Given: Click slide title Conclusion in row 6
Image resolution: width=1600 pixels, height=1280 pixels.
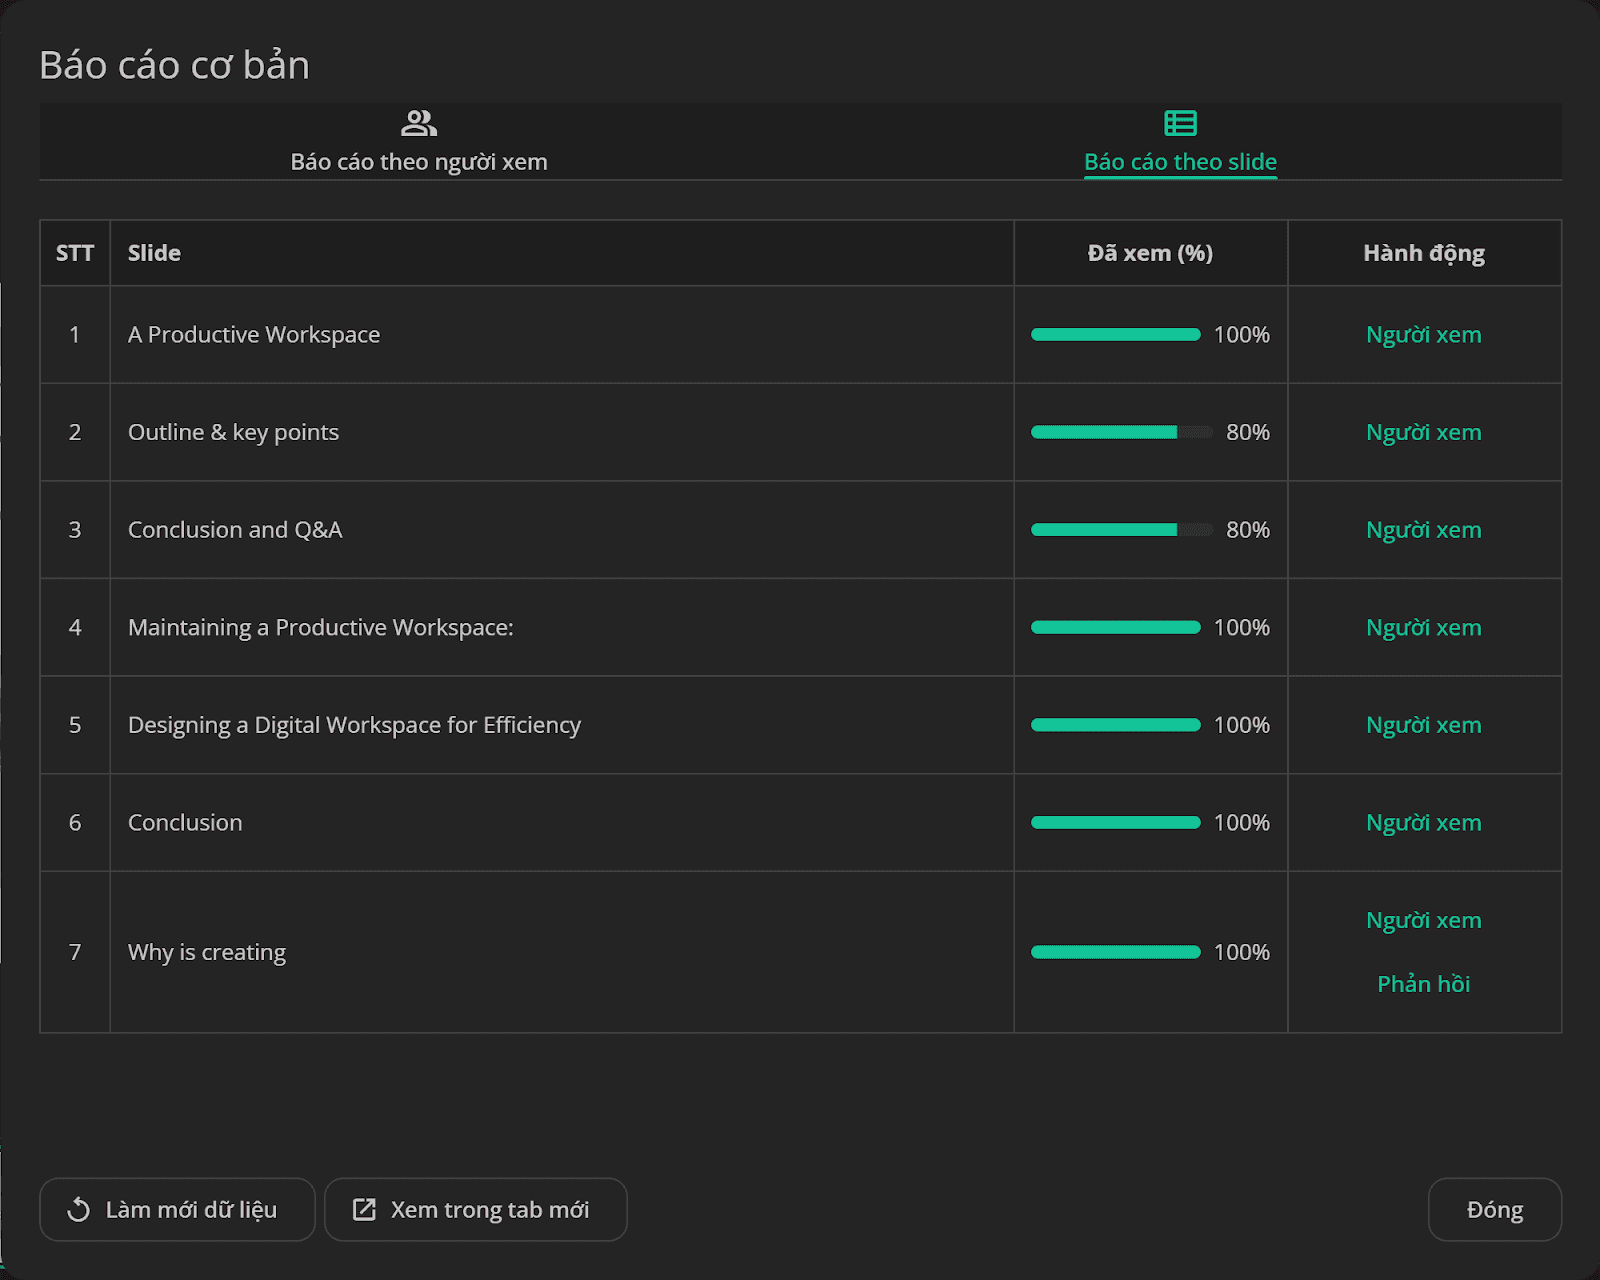Looking at the screenshot, I should coord(185,822).
